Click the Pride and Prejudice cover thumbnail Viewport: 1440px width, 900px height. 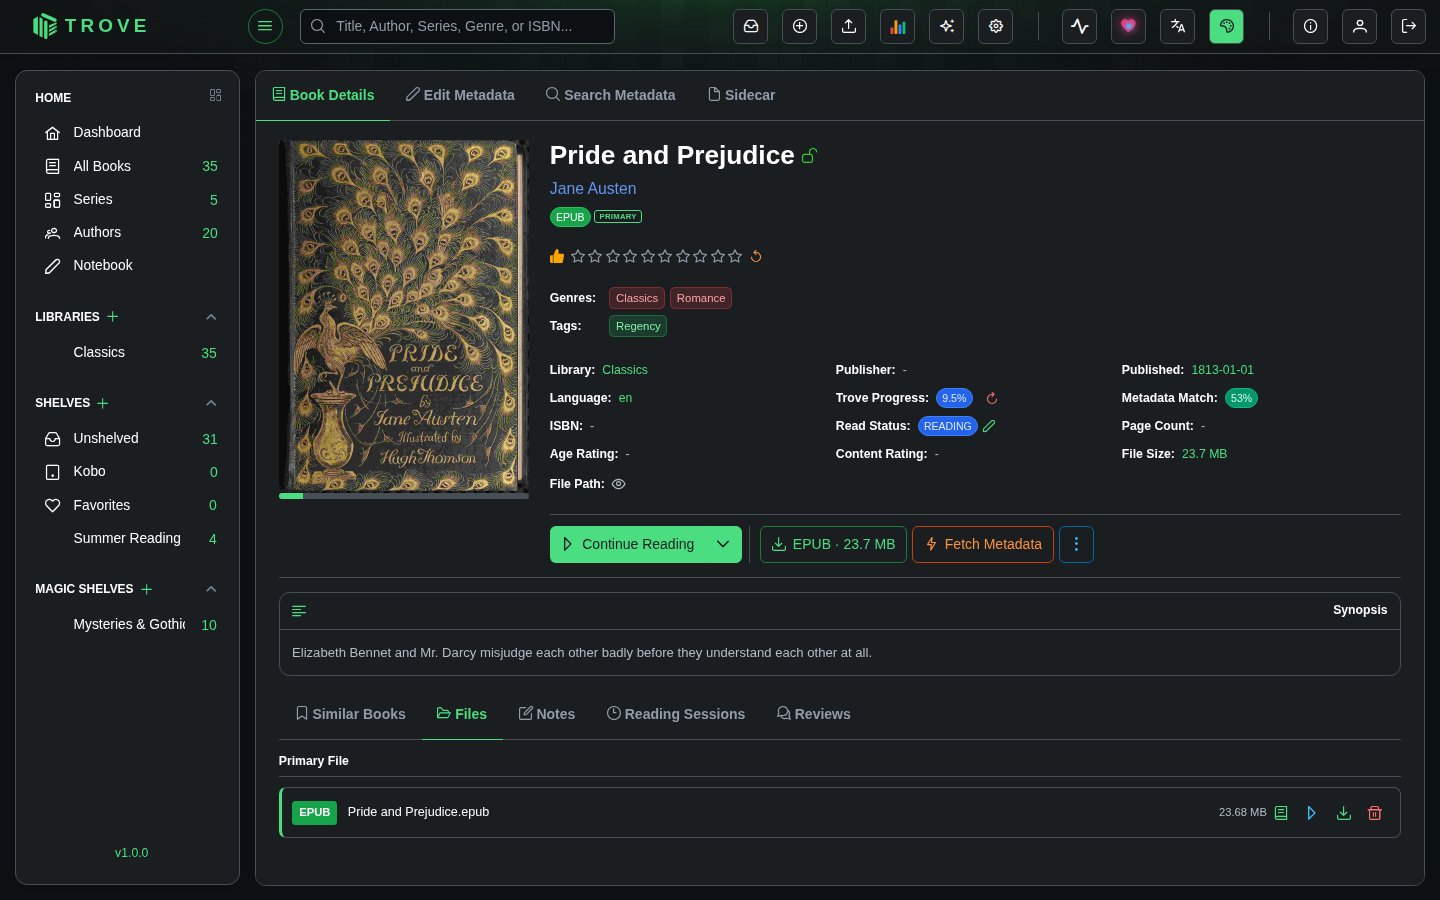pyautogui.click(x=404, y=316)
